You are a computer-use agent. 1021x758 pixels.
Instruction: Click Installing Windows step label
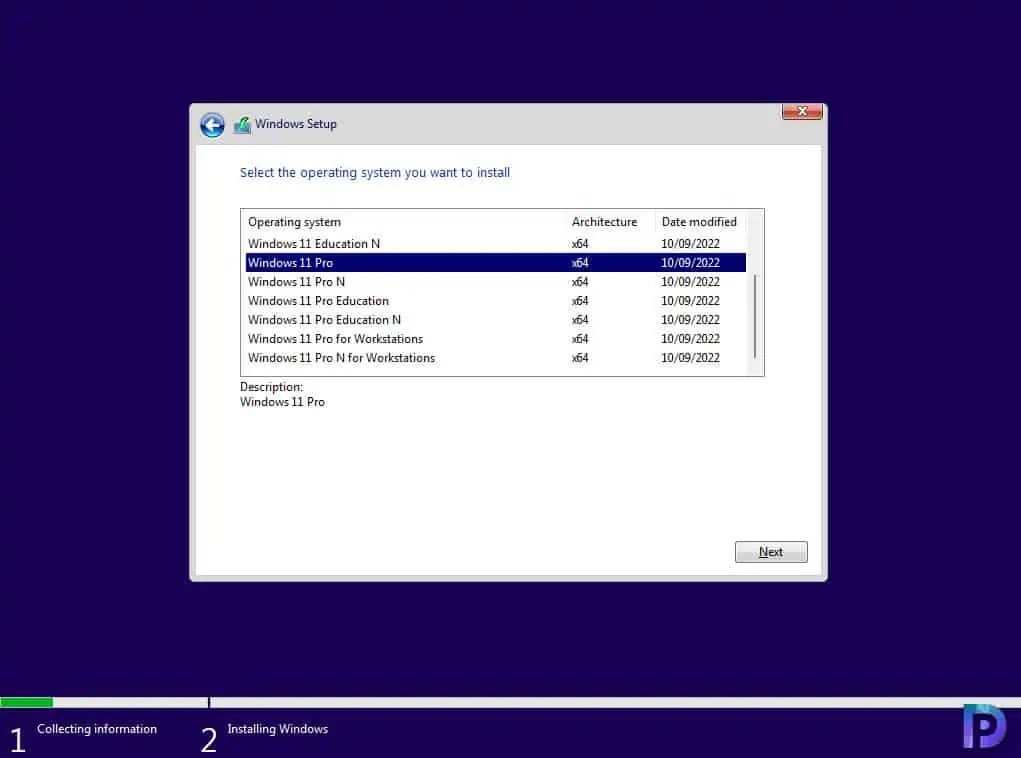pos(277,729)
